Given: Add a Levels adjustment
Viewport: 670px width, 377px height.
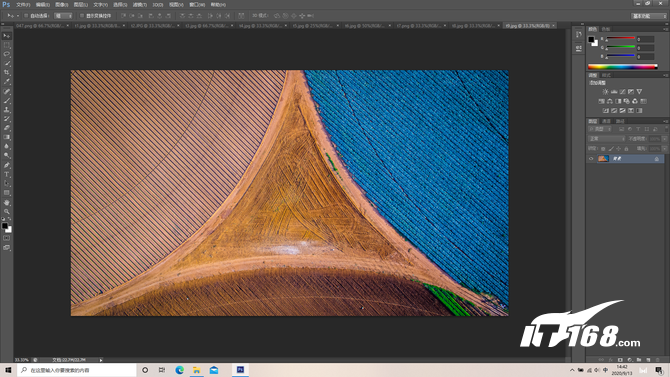Looking at the screenshot, I should [x=614, y=91].
